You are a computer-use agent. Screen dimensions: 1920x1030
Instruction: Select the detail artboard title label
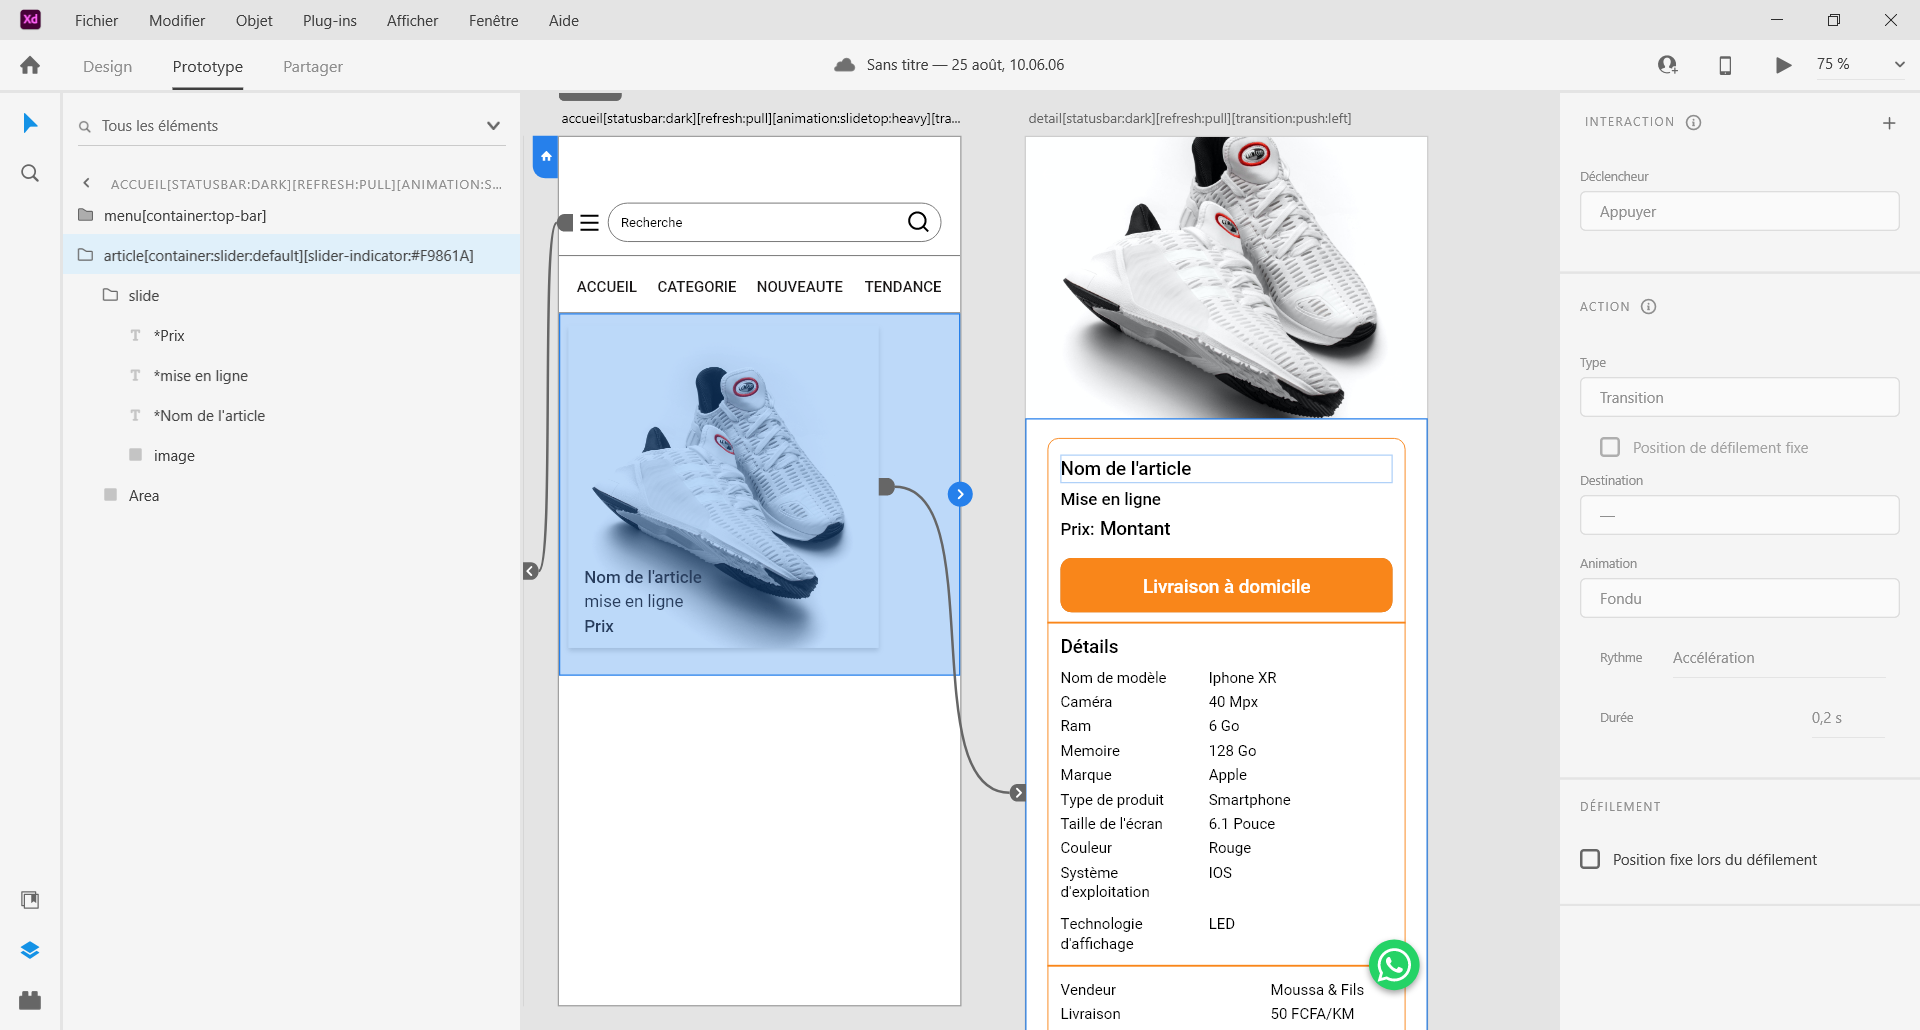click(x=1189, y=118)
